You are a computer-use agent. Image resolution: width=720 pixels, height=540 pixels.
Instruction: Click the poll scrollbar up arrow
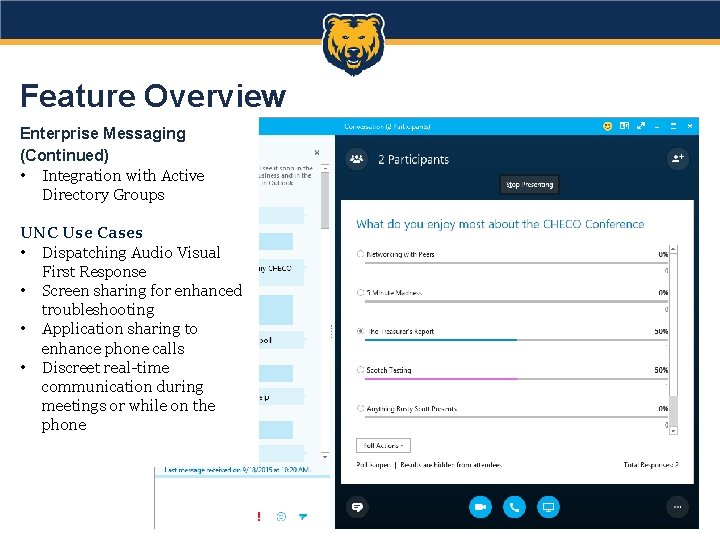click(674, 249)
